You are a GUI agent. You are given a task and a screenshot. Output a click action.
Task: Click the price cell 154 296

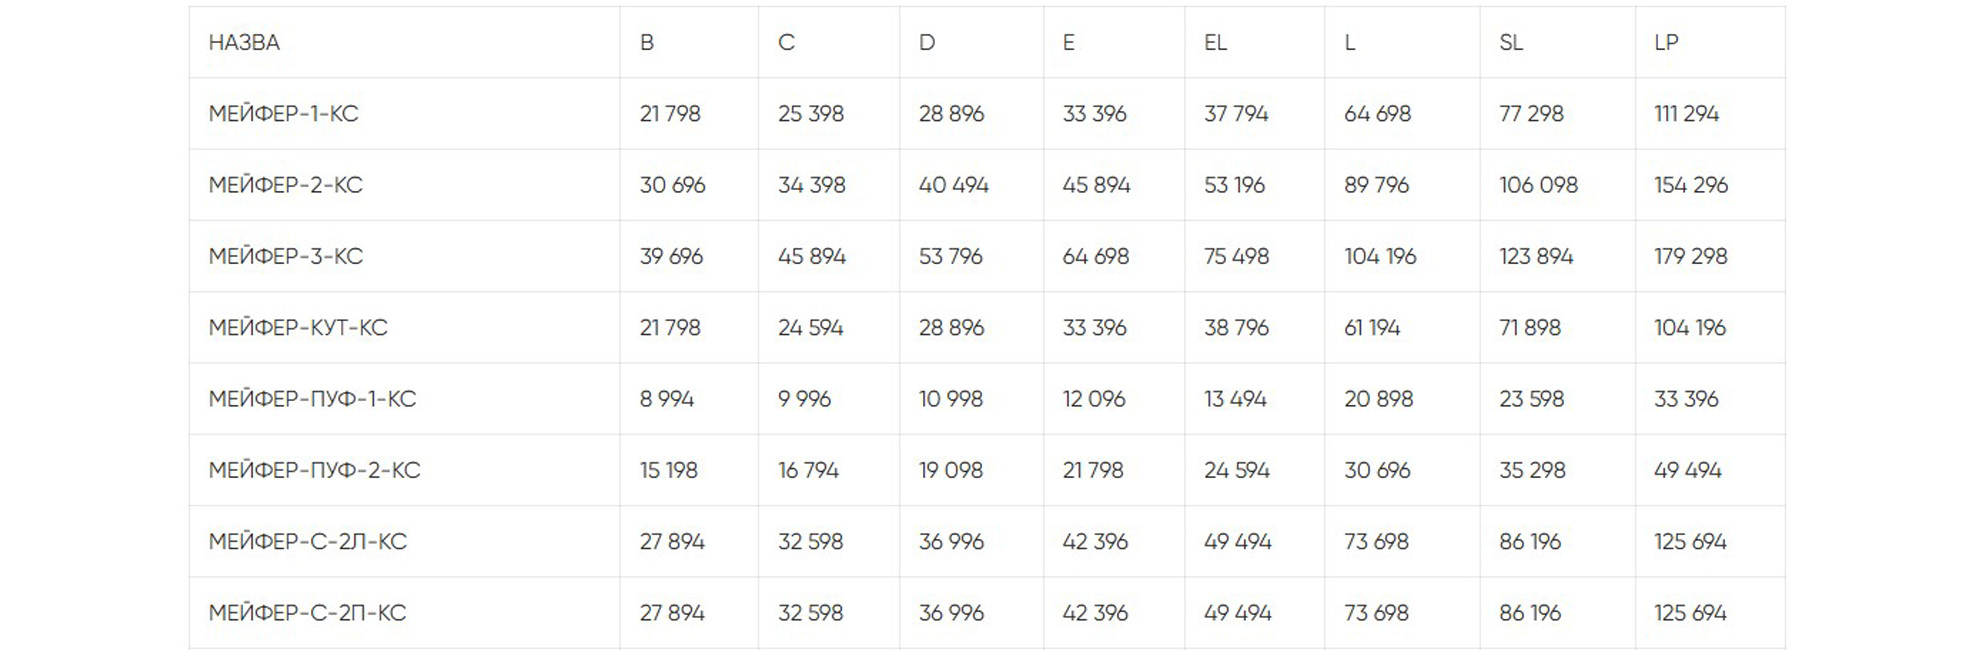pyautogui.click(x=1690, y=185)
